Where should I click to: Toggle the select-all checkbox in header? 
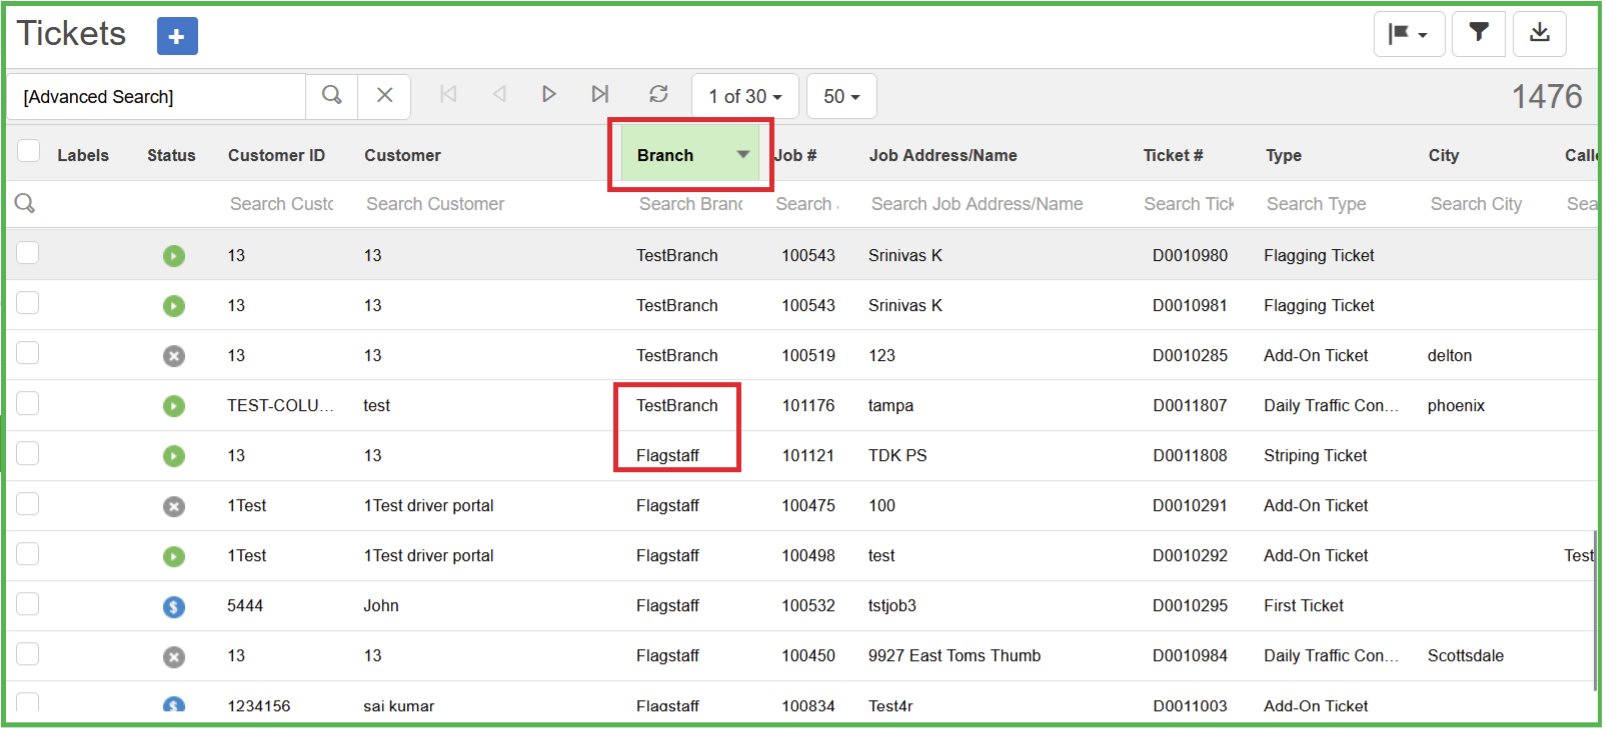point(28,151)
